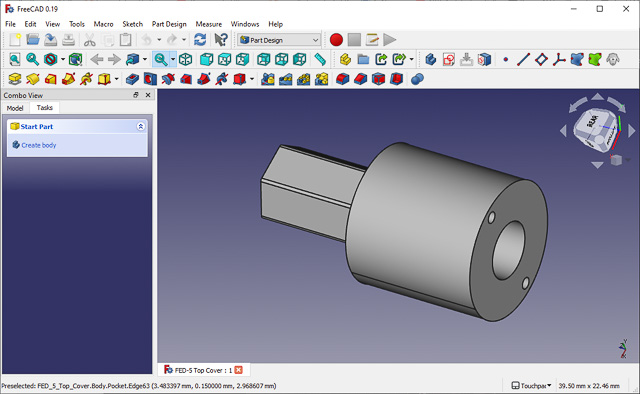The height and width of the screenshot is (394, 640).
Task: Create a datum plane
Action: coord(541,60)
